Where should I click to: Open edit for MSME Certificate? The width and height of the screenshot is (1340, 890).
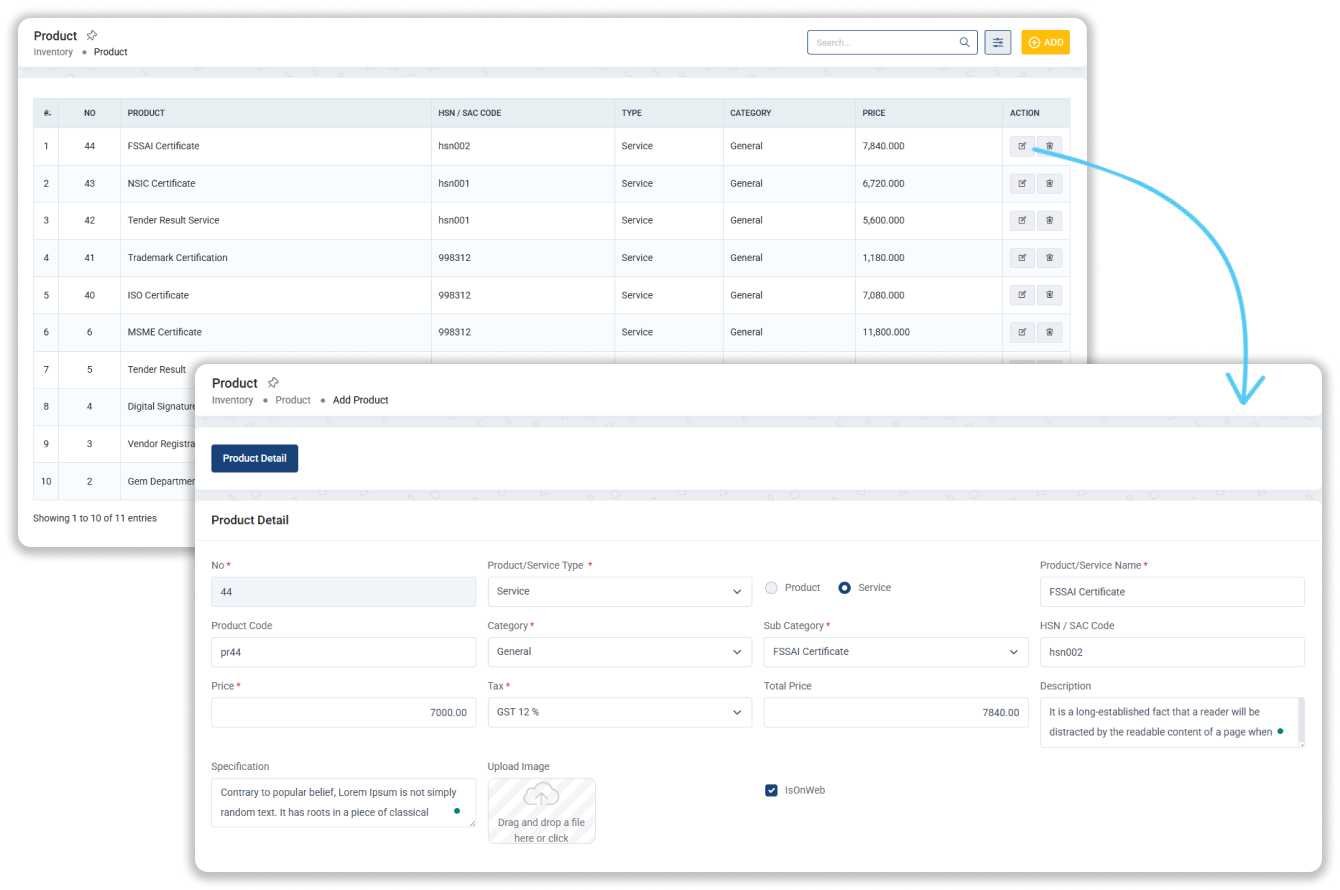pos(1021,332)
